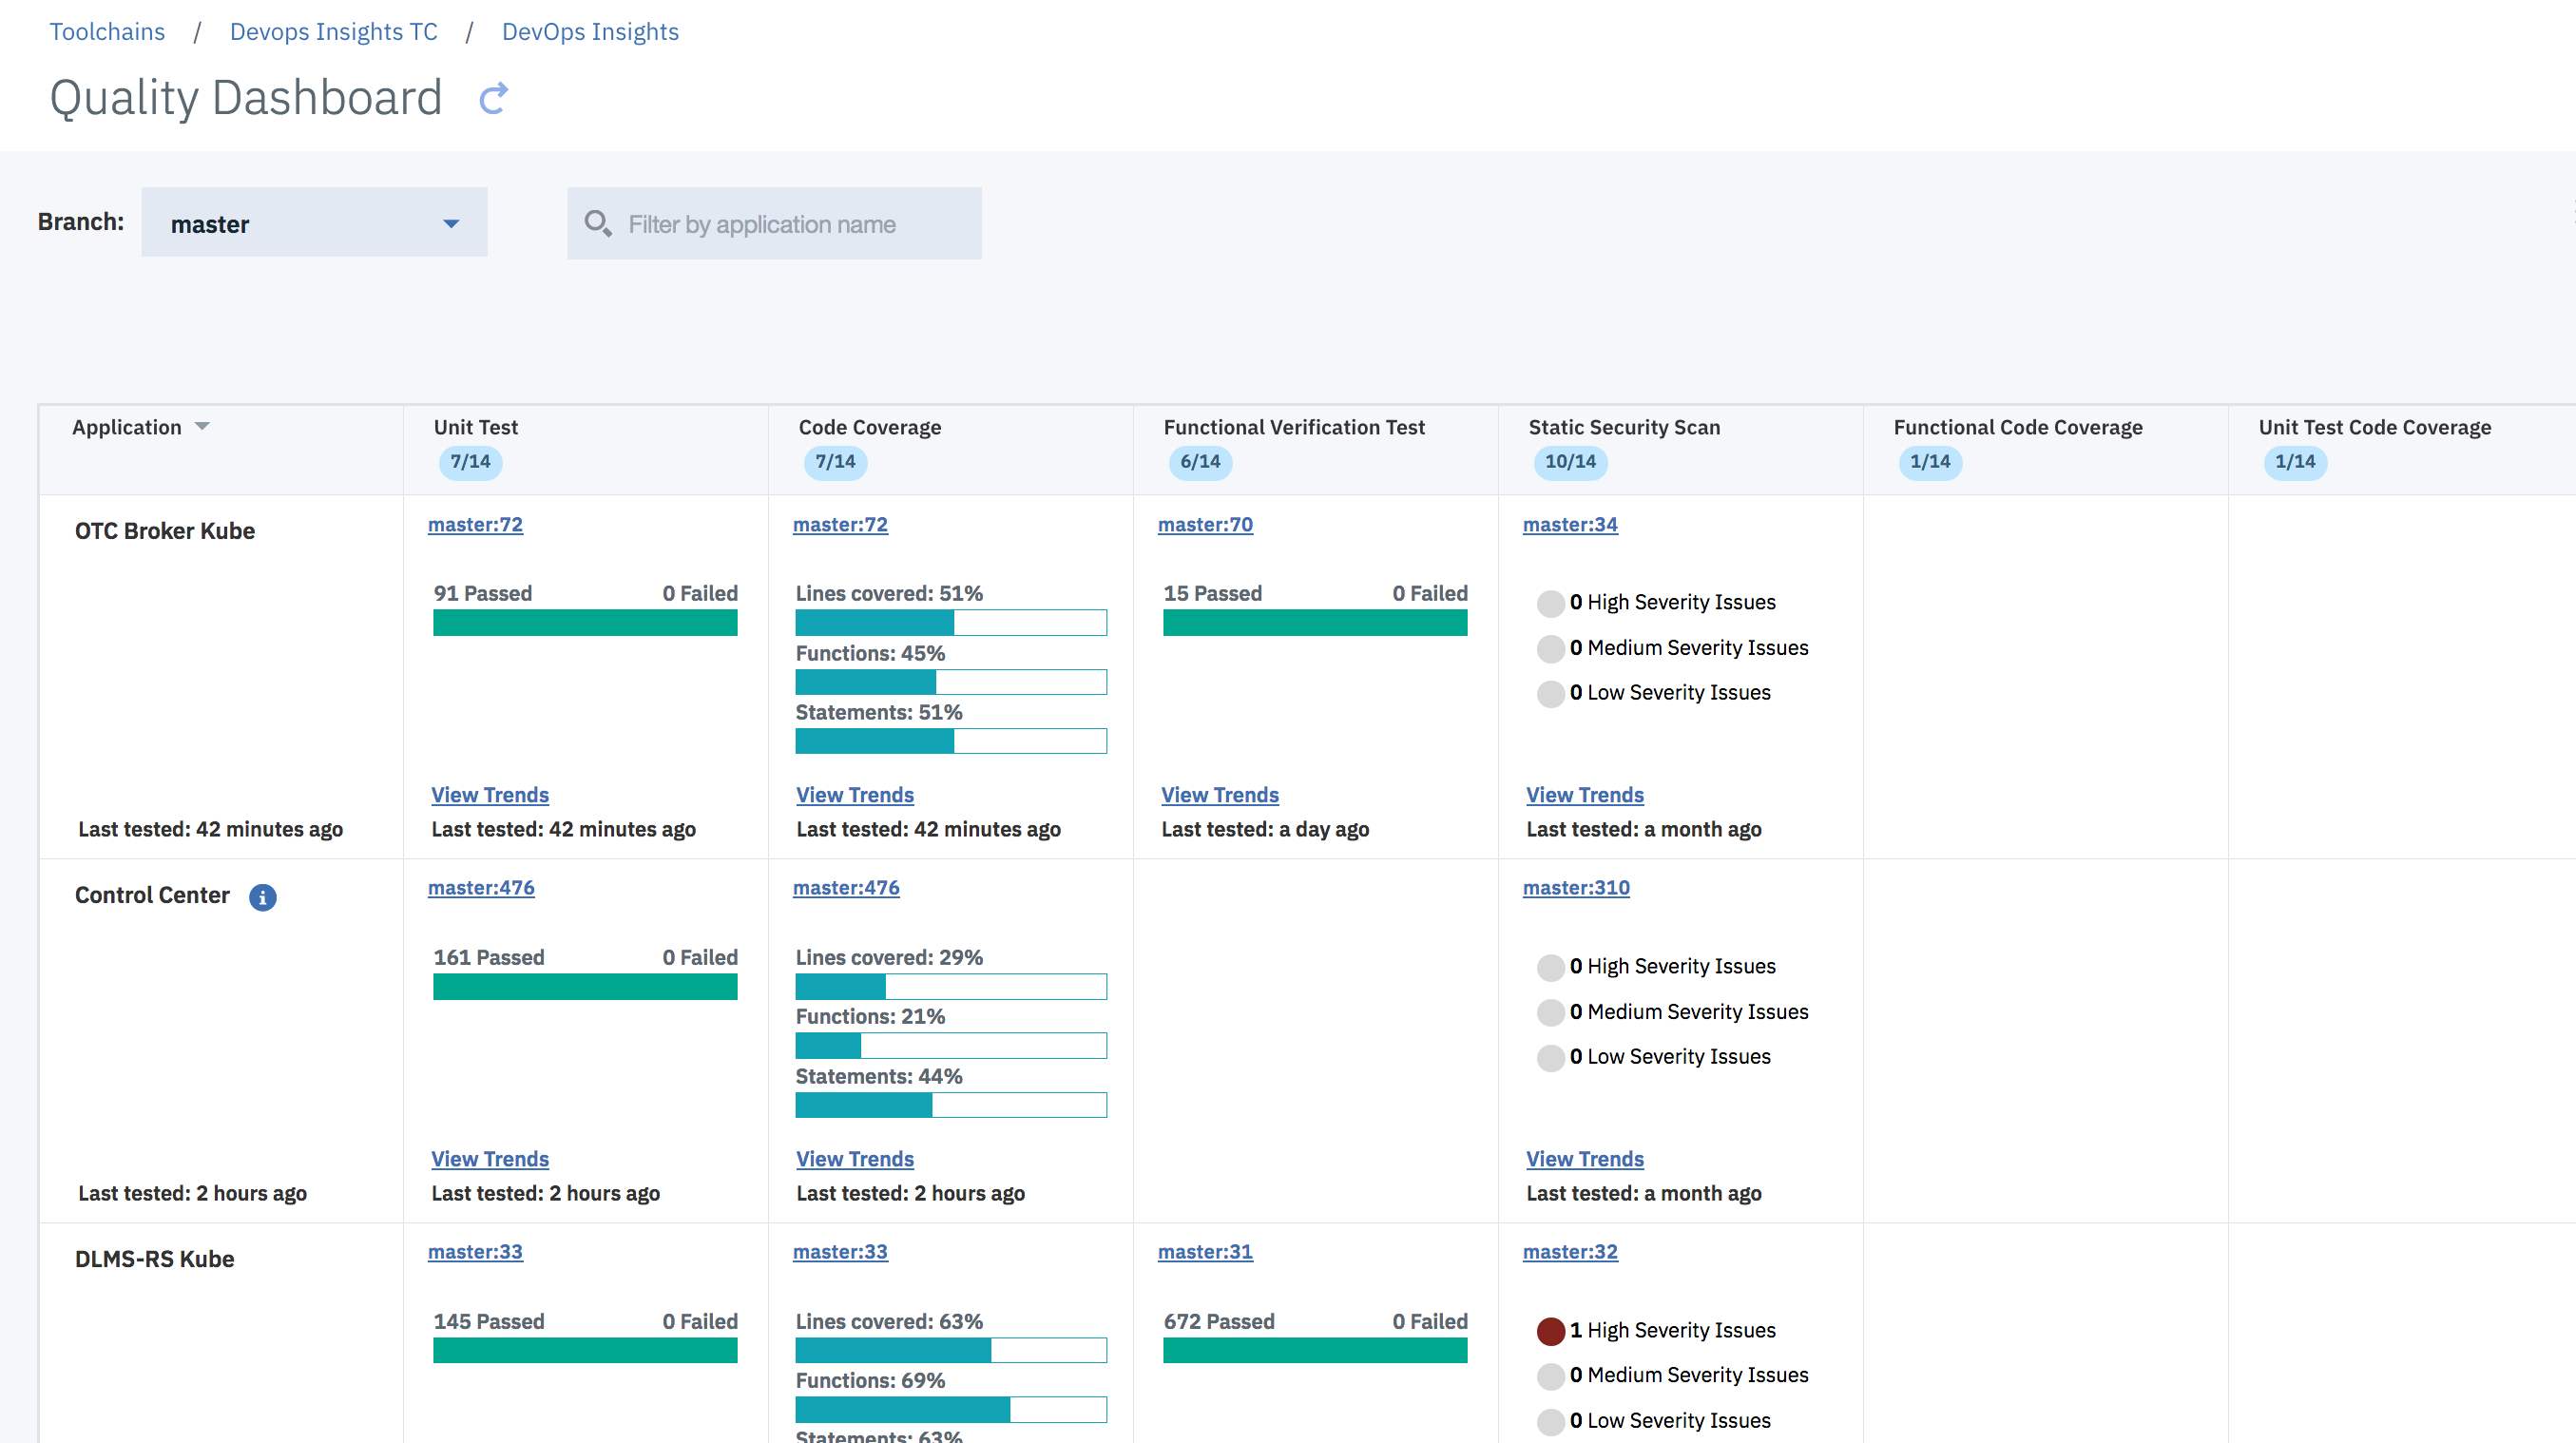Screen dimensions: 2576x1443
Task: Click the 6/14 badge under Functional Verification Test
Action: coord(1200,462)
